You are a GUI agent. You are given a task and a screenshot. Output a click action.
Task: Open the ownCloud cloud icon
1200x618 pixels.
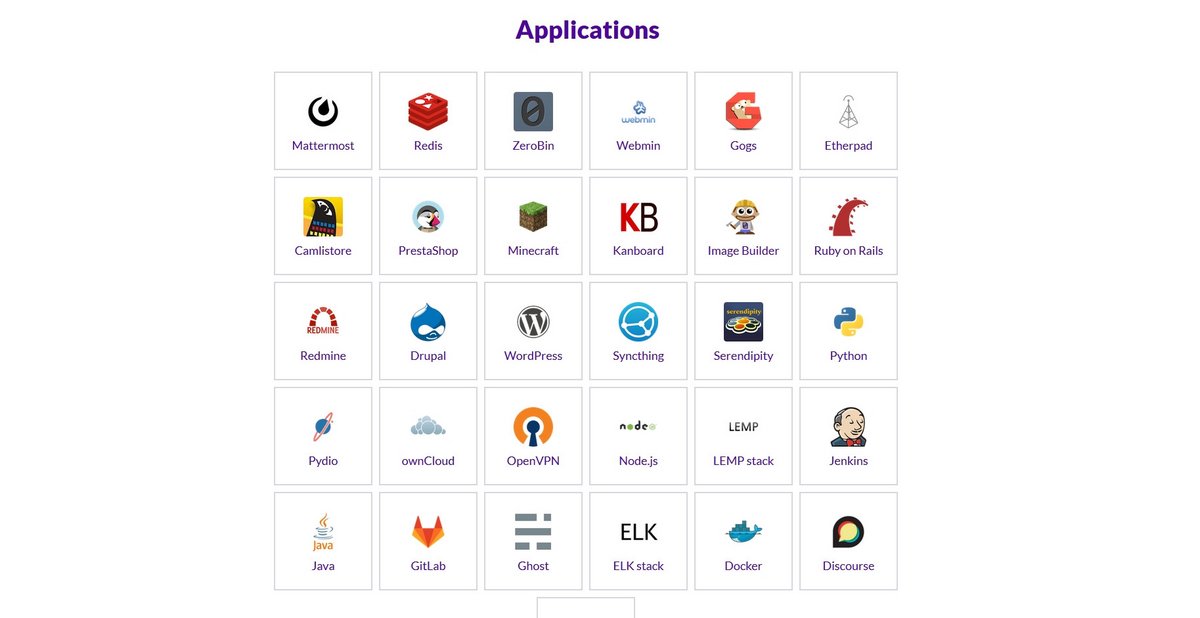[x=428, y=427]
